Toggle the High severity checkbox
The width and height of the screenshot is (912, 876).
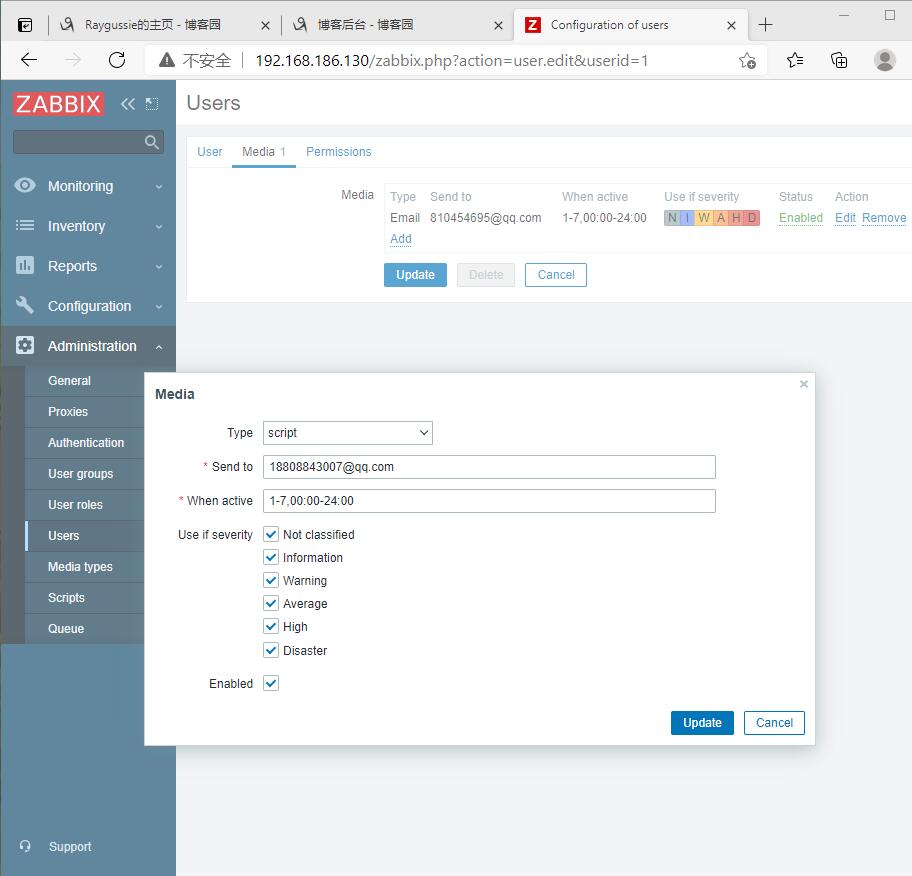point(271,626)
